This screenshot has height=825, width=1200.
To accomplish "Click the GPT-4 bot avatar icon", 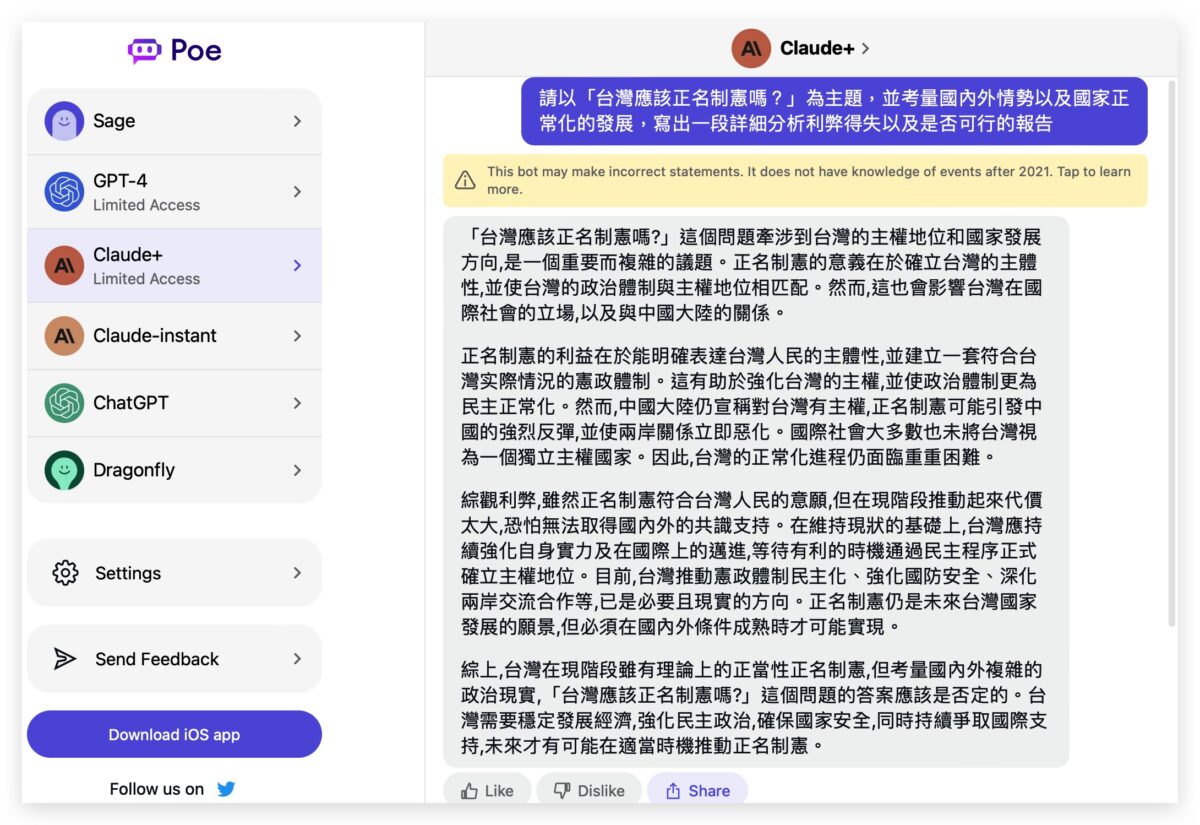I will (64, 191).
